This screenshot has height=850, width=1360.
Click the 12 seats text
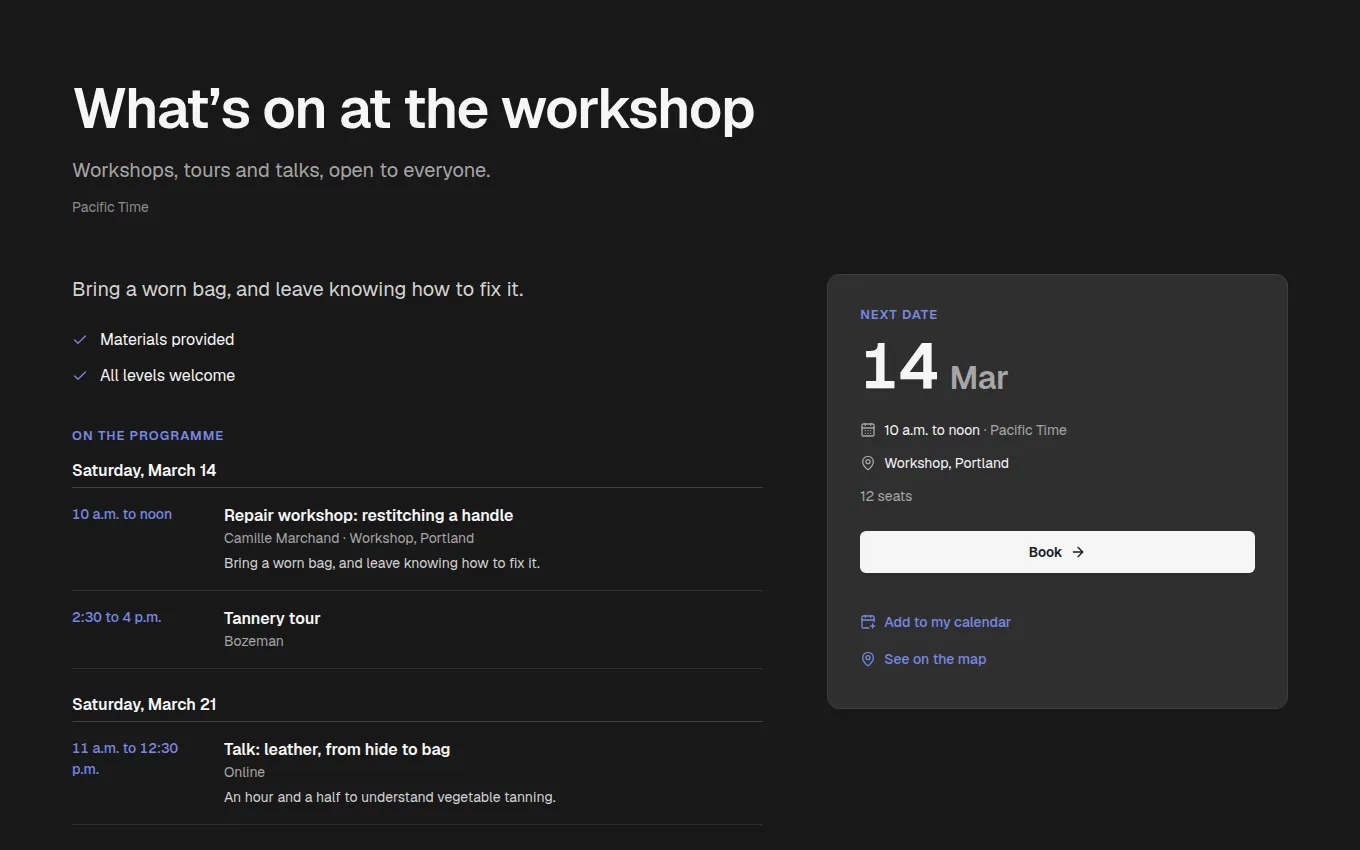886,496
